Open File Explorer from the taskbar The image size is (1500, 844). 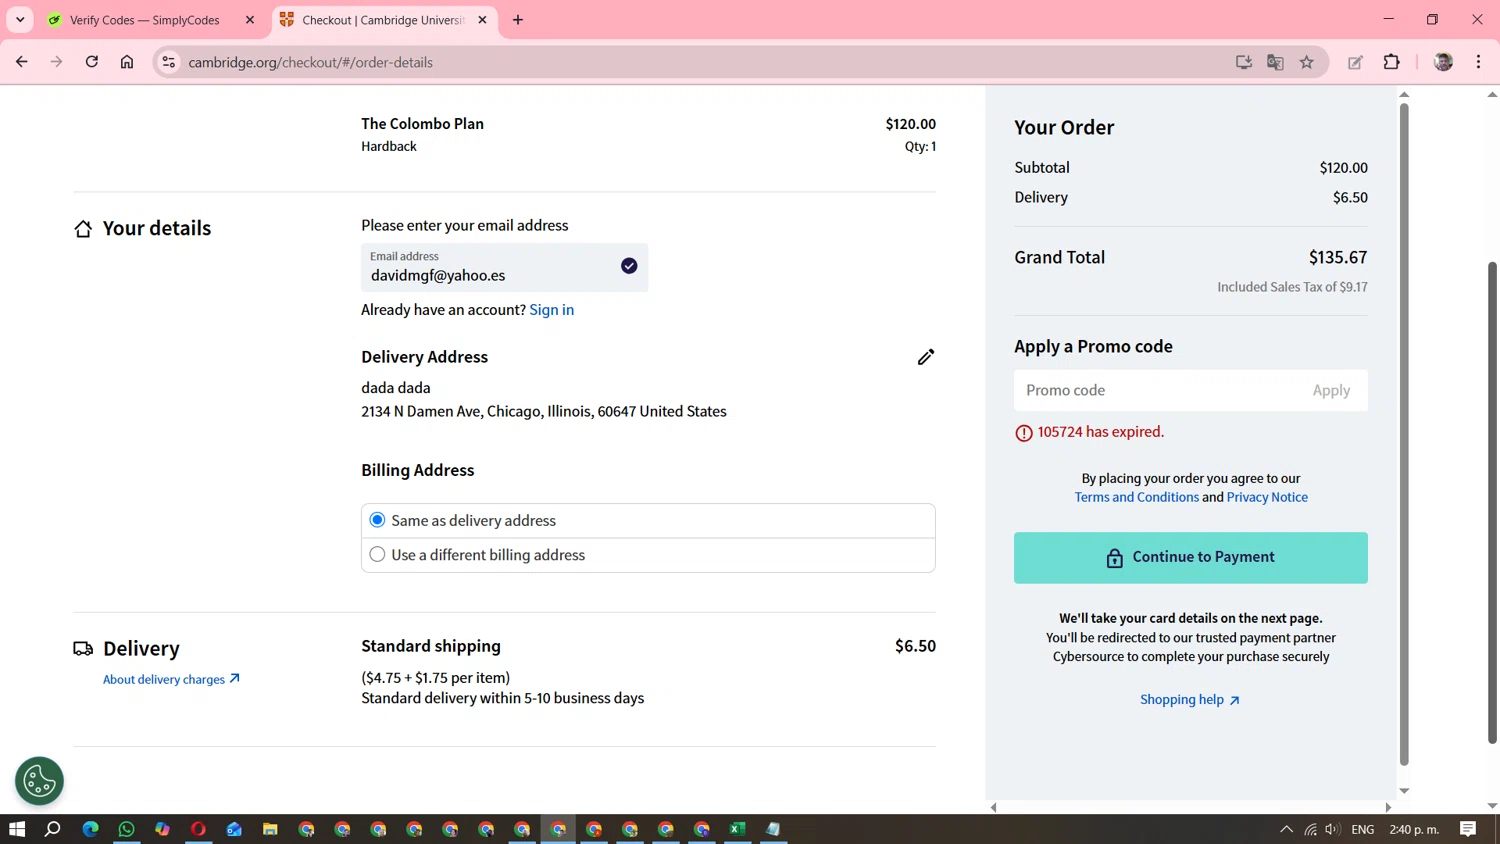tap(270, 829)
